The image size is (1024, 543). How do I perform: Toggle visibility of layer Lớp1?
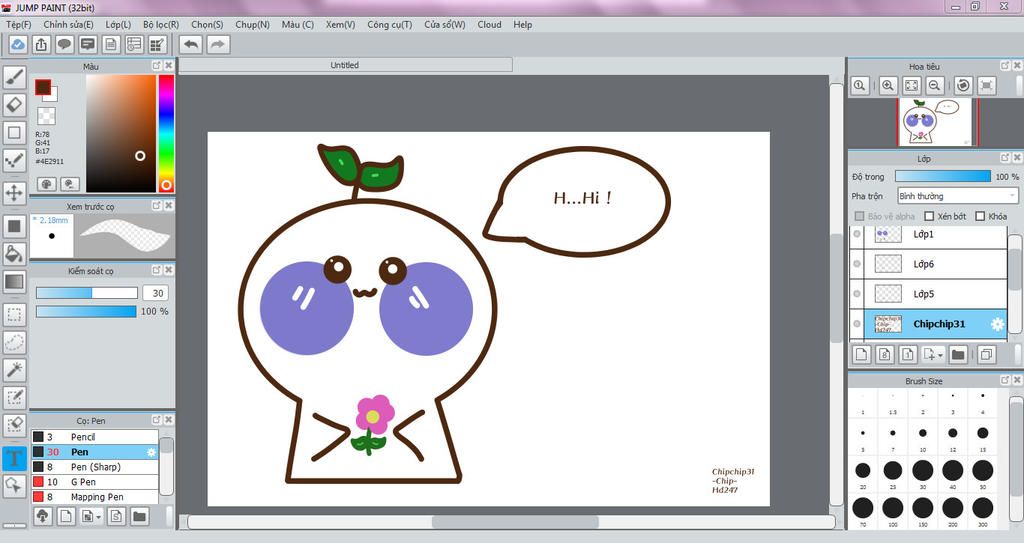coord(857,234)
